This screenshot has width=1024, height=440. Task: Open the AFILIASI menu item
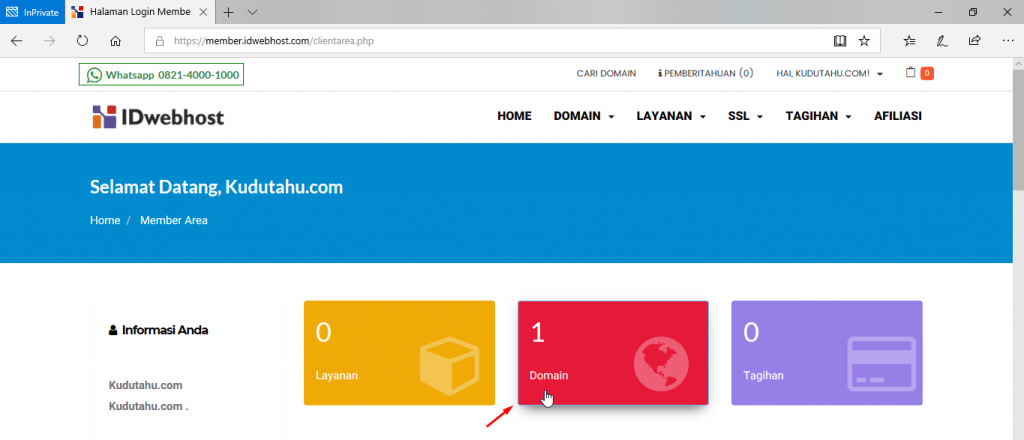[x=898, y=116]
